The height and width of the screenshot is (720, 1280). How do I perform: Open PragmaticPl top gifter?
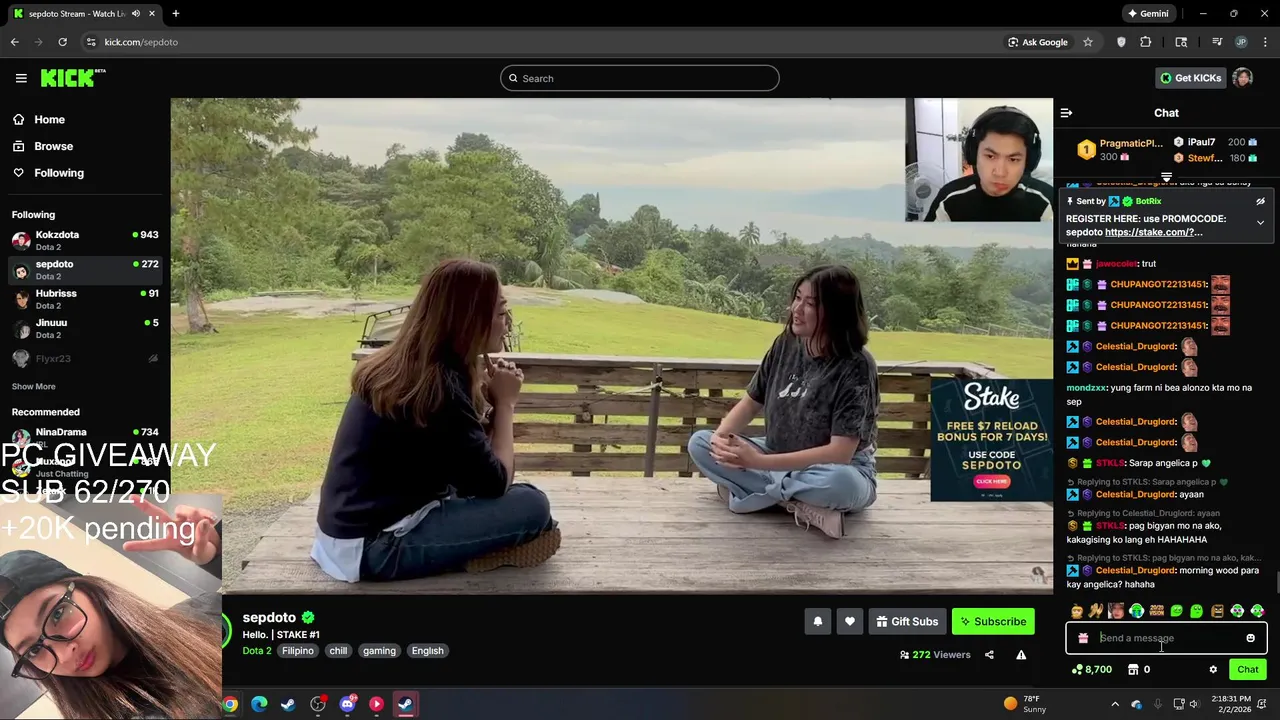(x=1120, y=150)
